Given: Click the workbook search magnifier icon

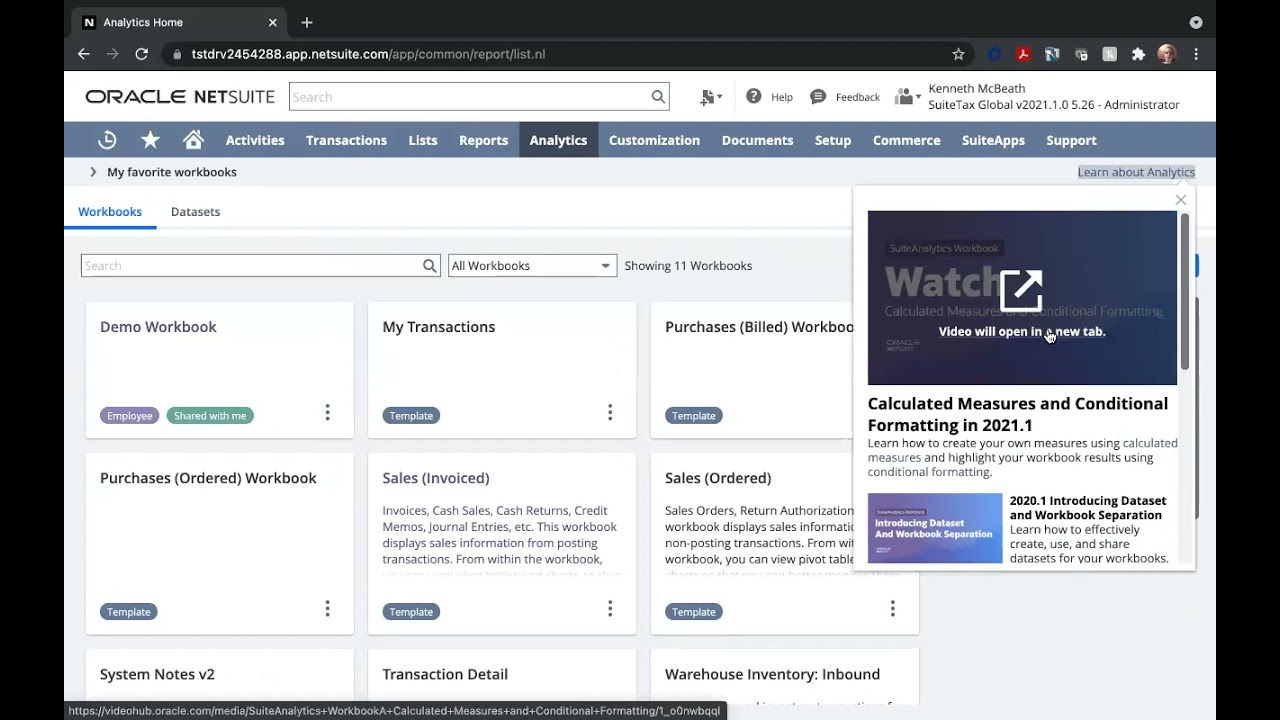Looking at the screenshot, I should click(x=430, y=265).
